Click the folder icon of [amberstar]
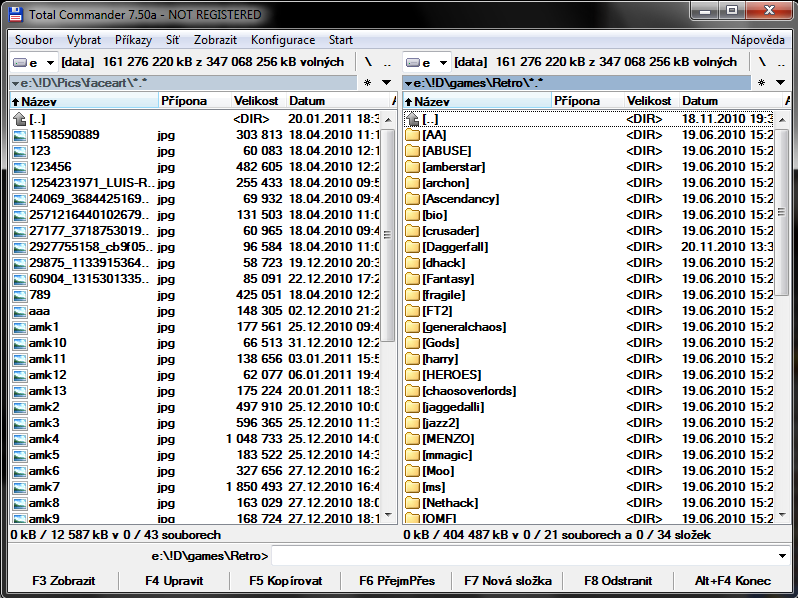This screenshot has width=798, height=598. pyautogui.click(x=413, y=167)
